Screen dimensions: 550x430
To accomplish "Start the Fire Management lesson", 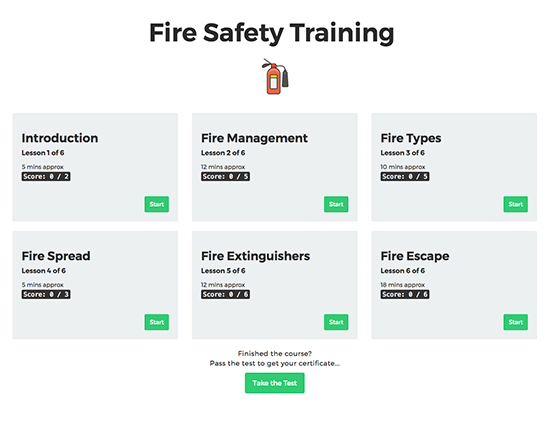I will pyautogui.click(x=336, y=204).
